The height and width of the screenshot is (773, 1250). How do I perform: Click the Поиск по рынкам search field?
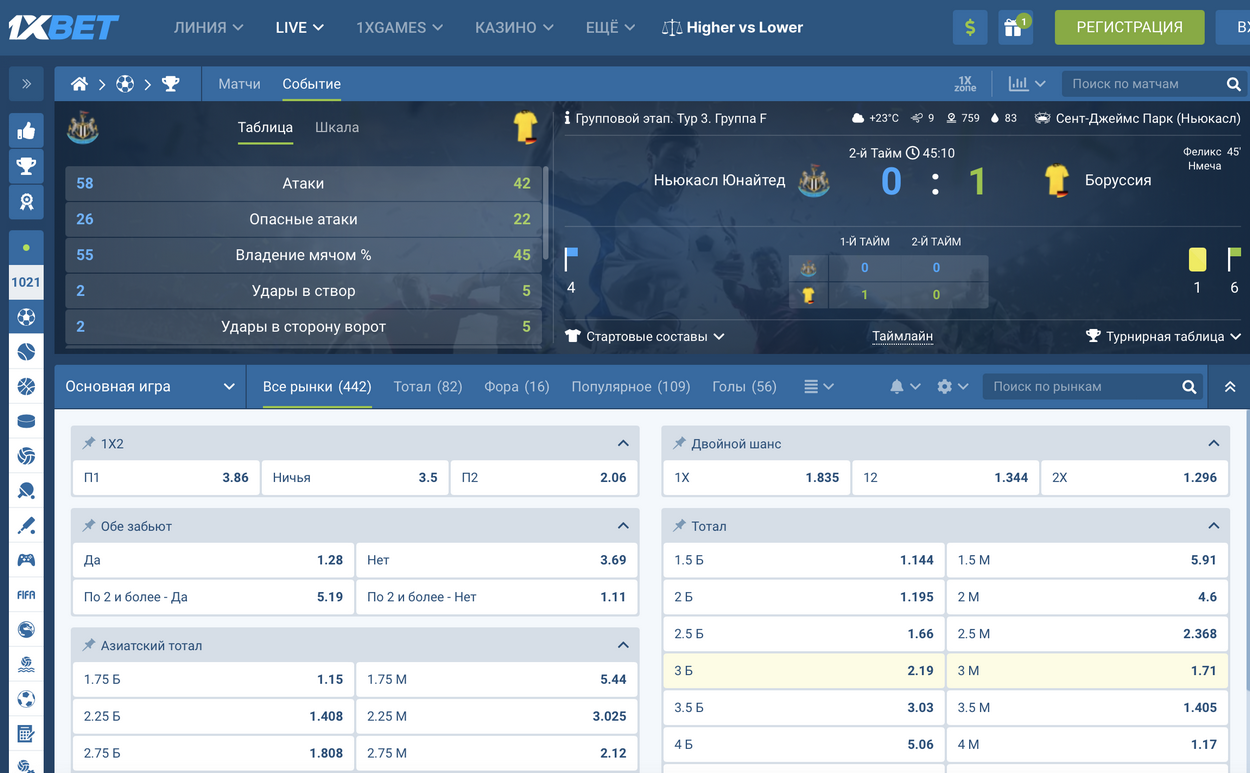point(1080,386)
